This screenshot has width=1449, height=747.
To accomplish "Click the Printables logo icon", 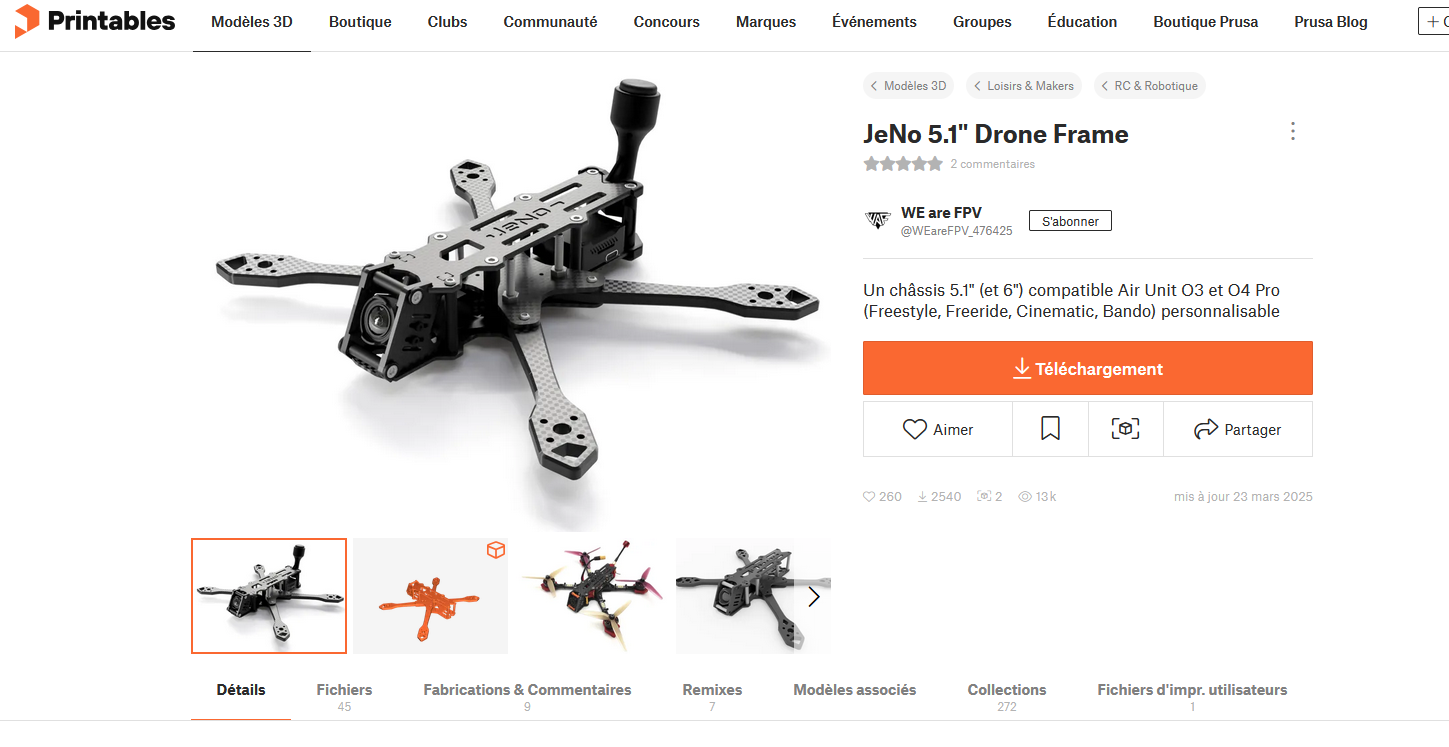I will coord(28,21).
